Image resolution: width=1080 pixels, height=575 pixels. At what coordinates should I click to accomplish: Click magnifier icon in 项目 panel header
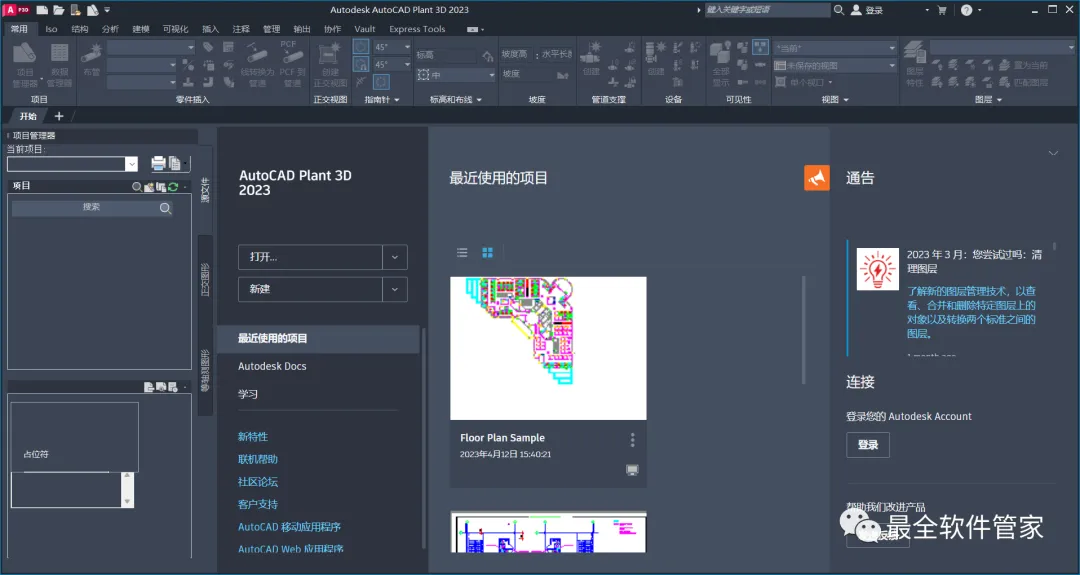[x=137, y=187]
